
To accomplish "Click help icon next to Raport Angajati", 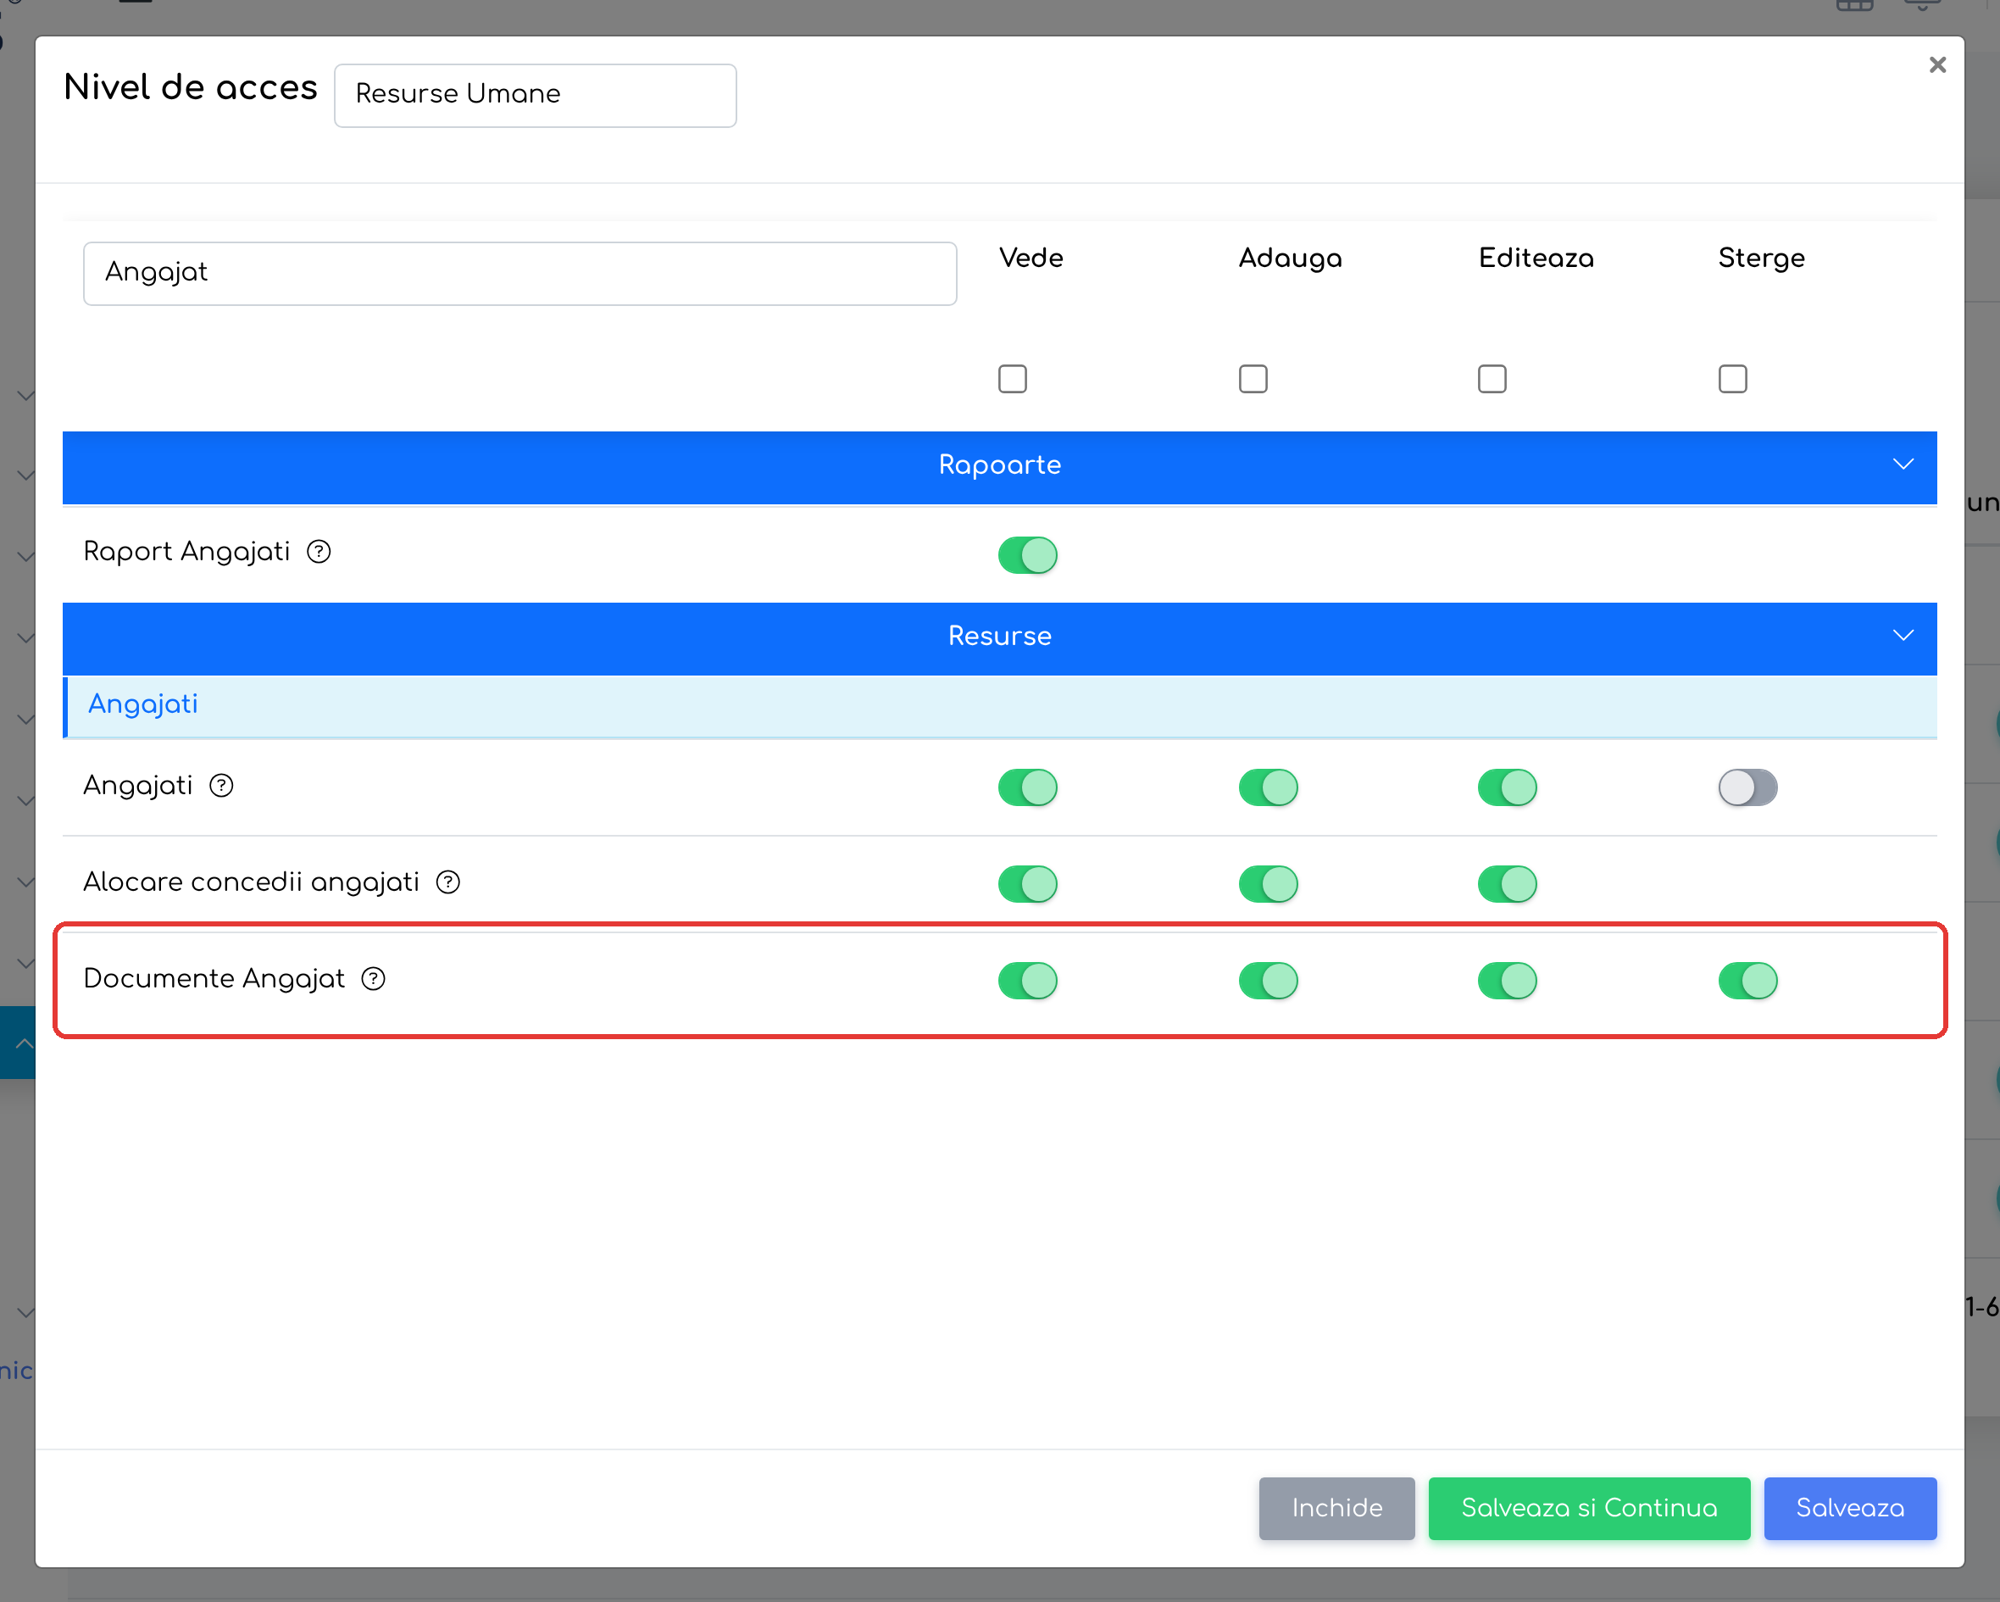I will tap(319, 552).
